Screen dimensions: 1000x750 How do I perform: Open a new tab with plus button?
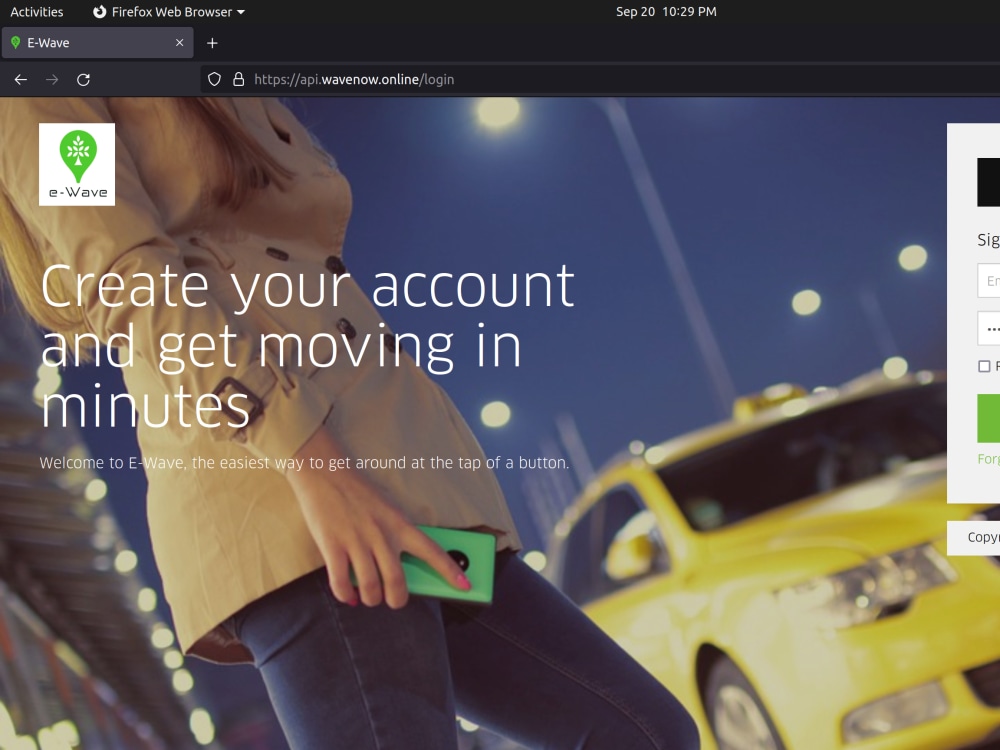[x=212, y=43]
